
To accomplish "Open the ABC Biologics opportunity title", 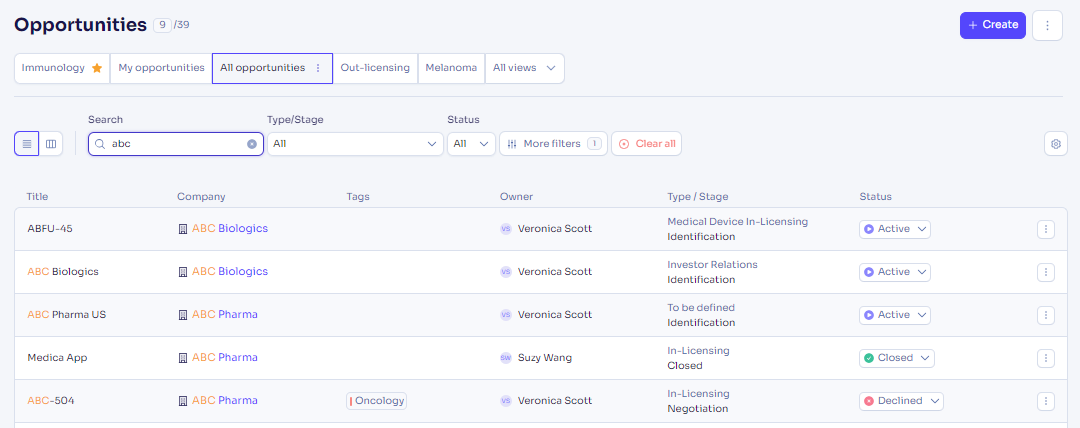I will 63,272.
